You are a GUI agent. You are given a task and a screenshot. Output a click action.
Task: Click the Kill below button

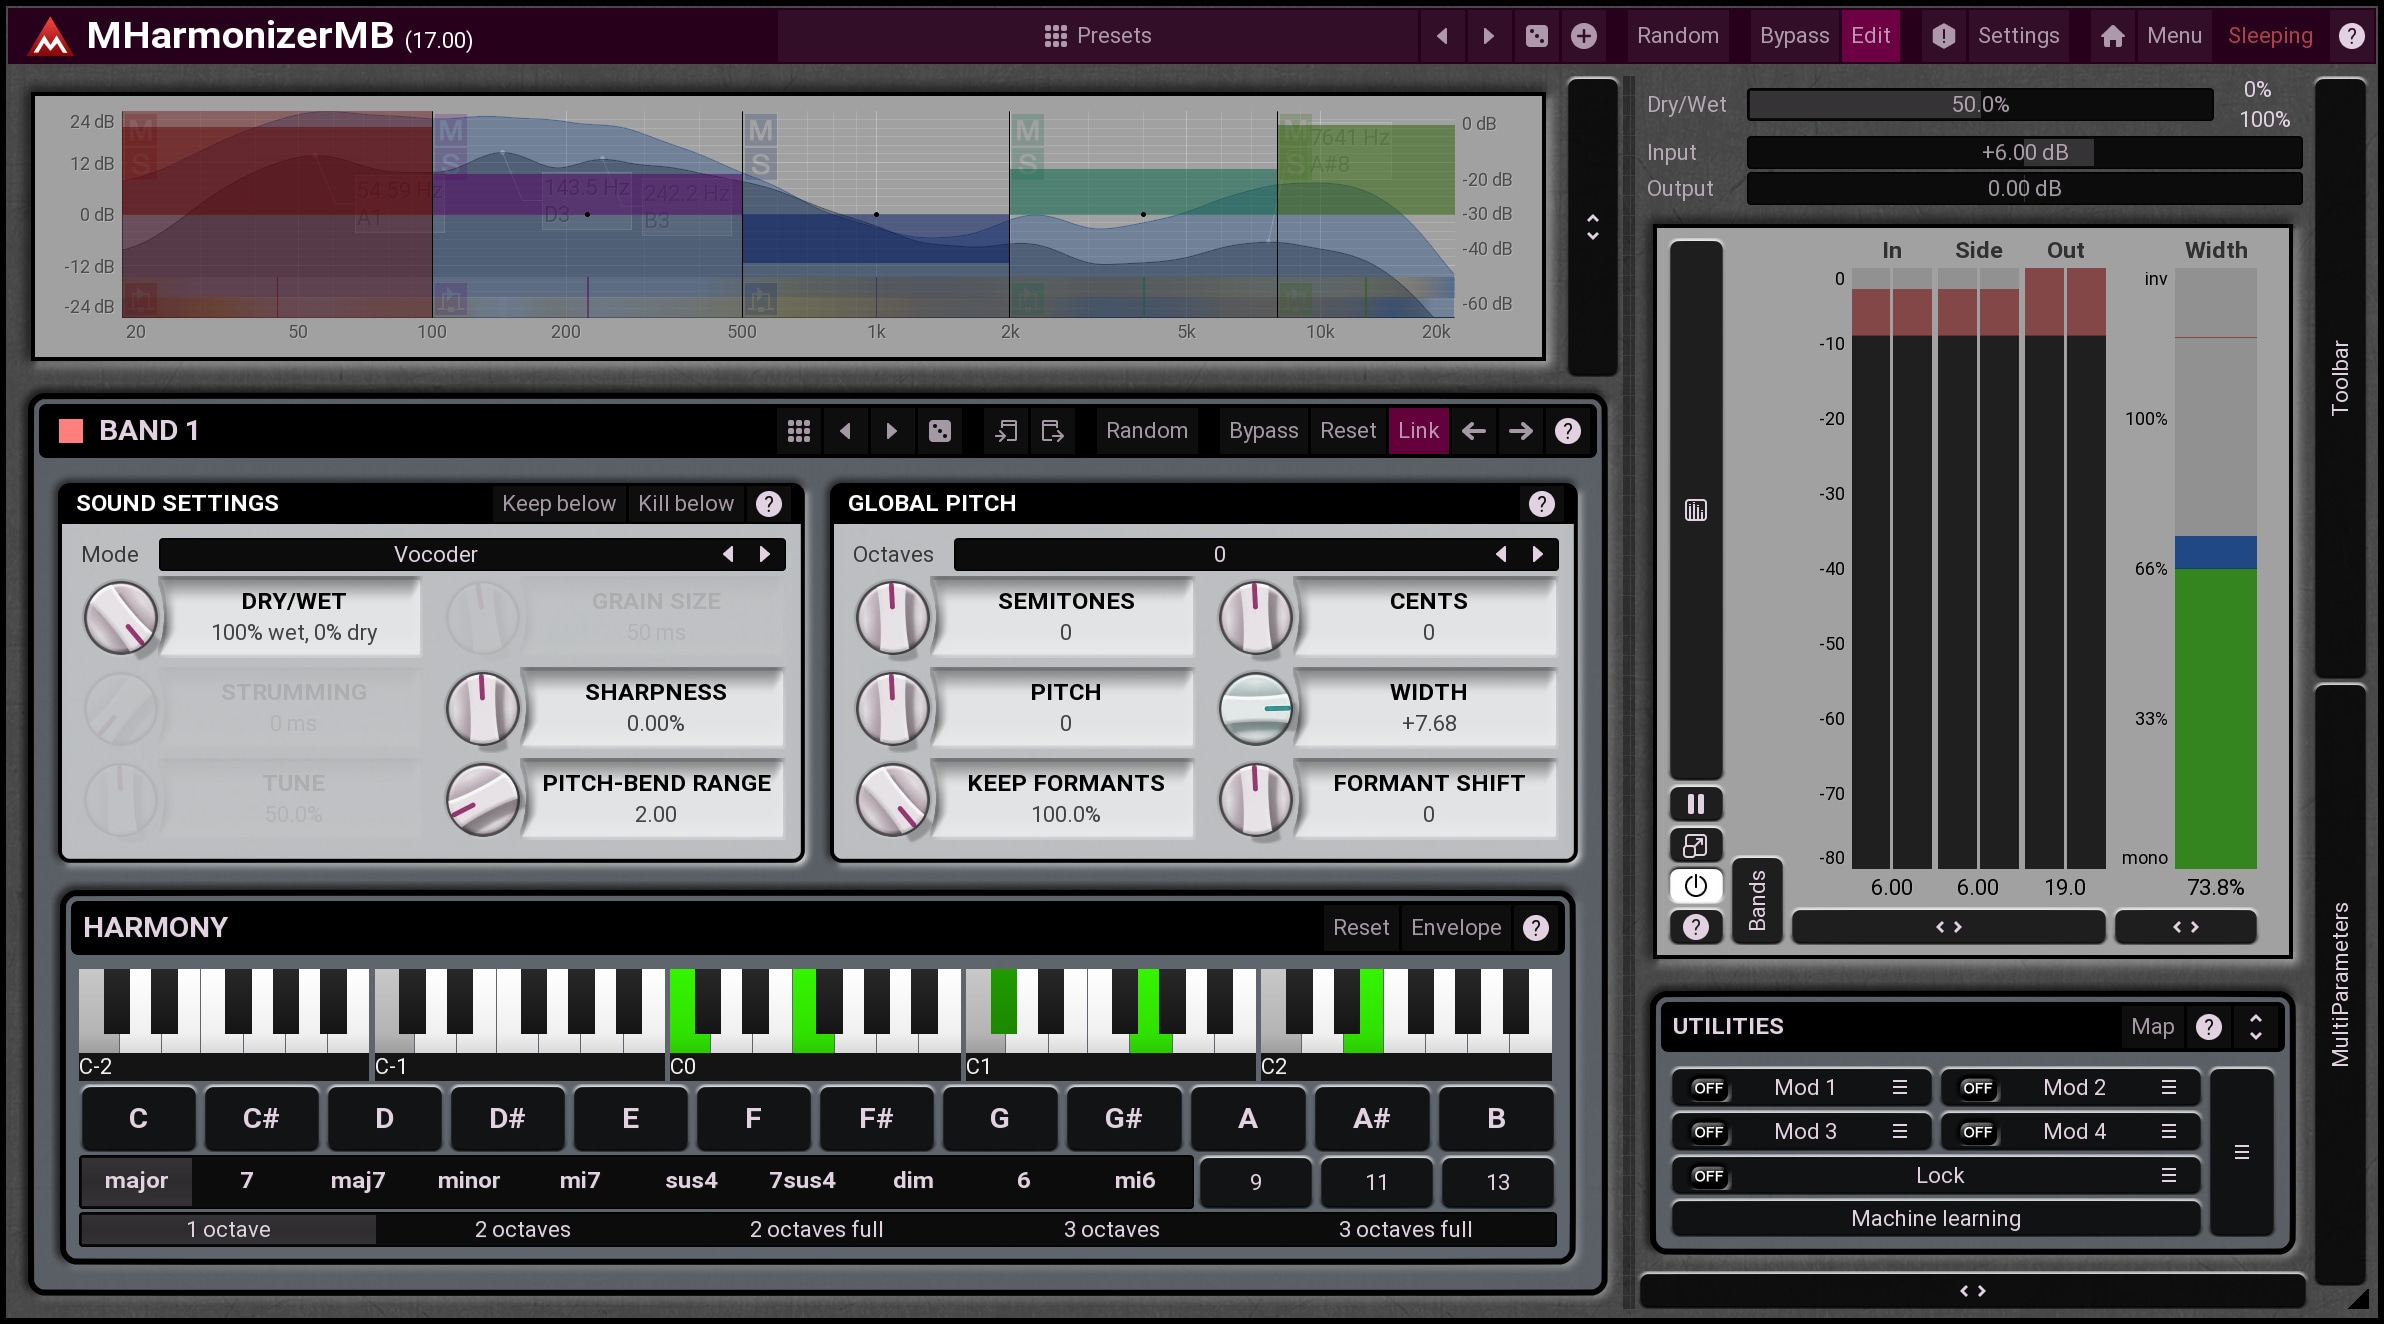click(686, 504)
